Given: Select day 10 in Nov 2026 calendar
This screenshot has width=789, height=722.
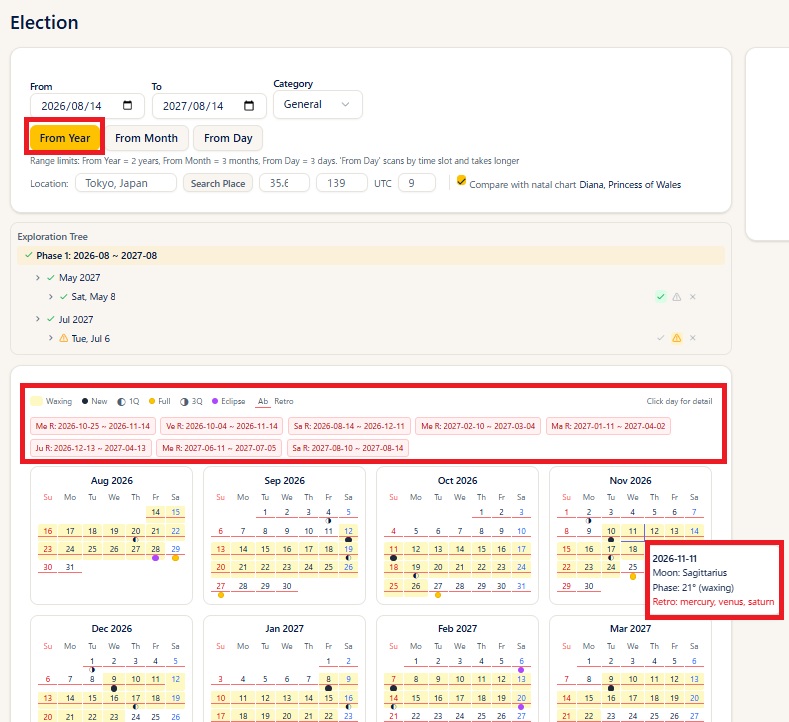Looking at the screenshot, I should [x=611, y=531].
